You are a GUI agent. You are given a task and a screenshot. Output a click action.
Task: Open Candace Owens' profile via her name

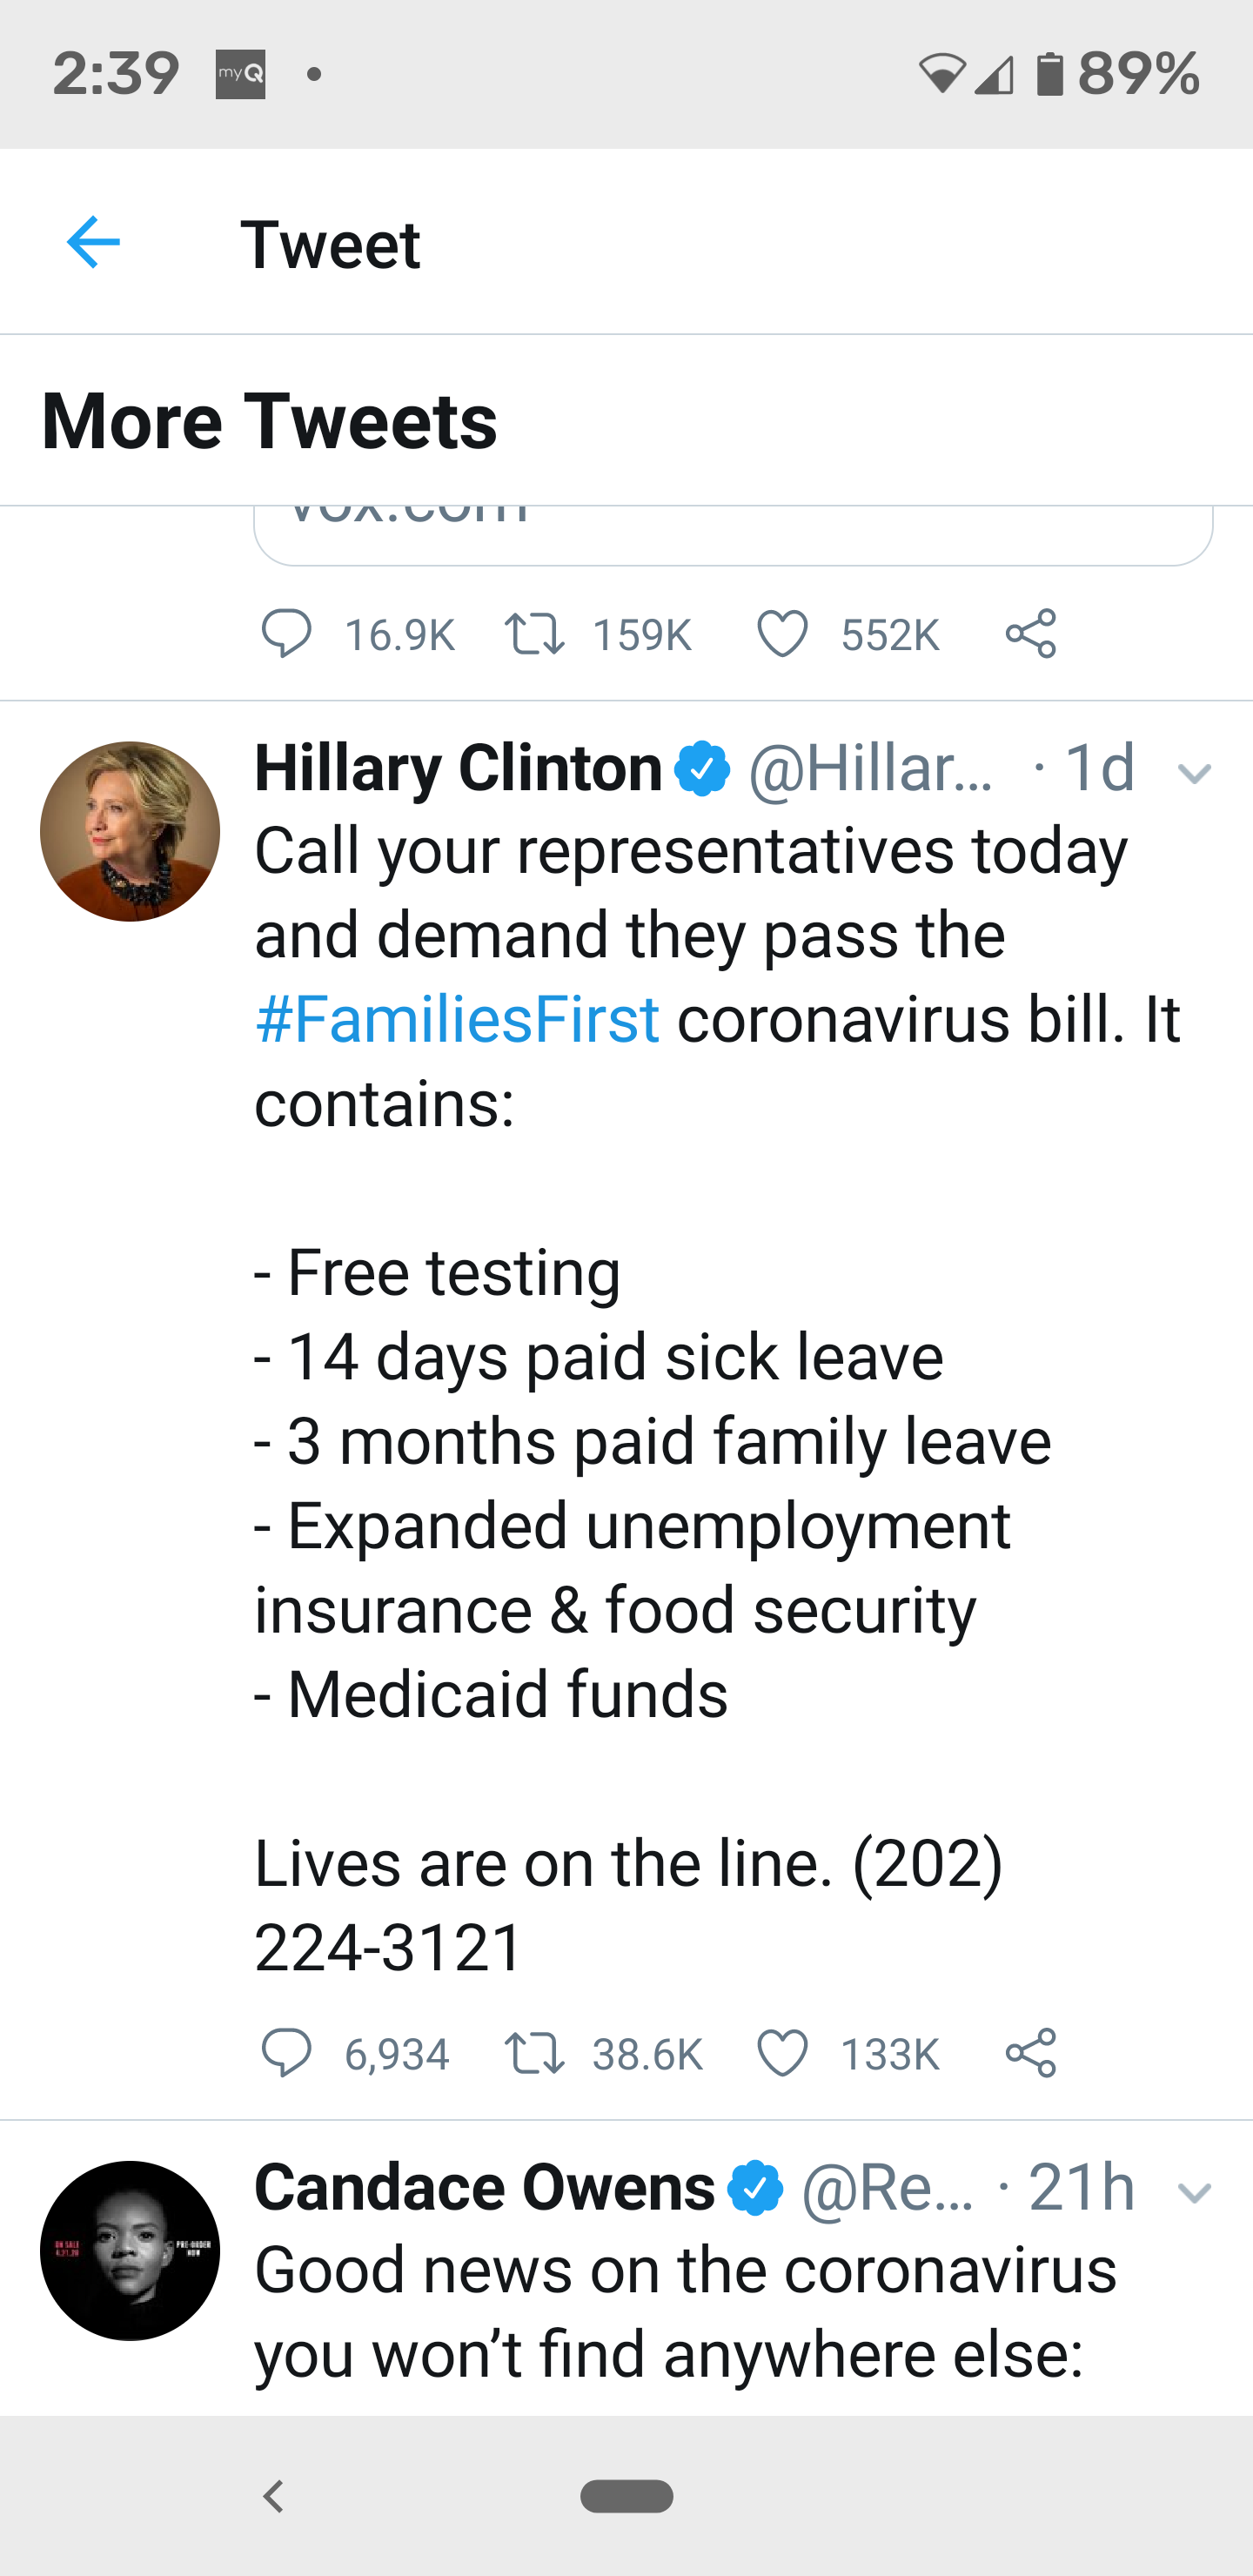(x=484, y=2188)
